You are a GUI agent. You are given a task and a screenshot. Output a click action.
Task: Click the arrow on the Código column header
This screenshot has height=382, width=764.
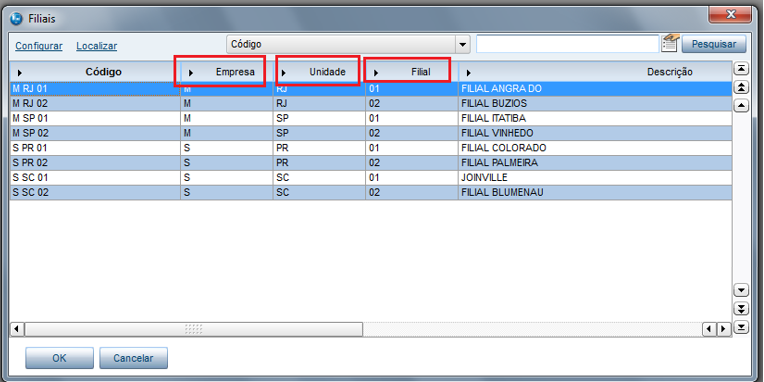point(19,73)
